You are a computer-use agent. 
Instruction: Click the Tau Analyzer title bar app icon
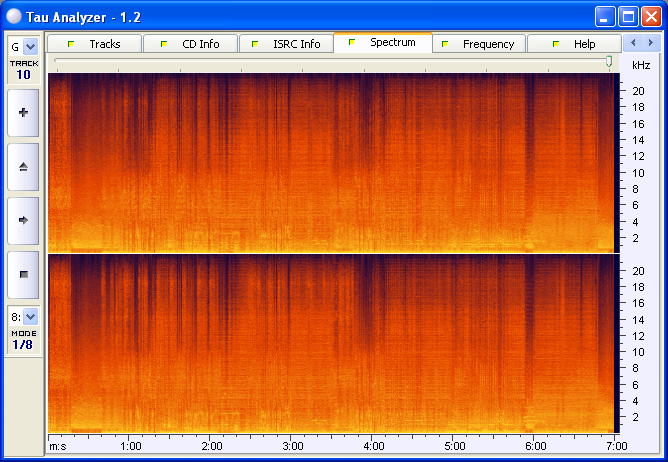pos(14,16)
